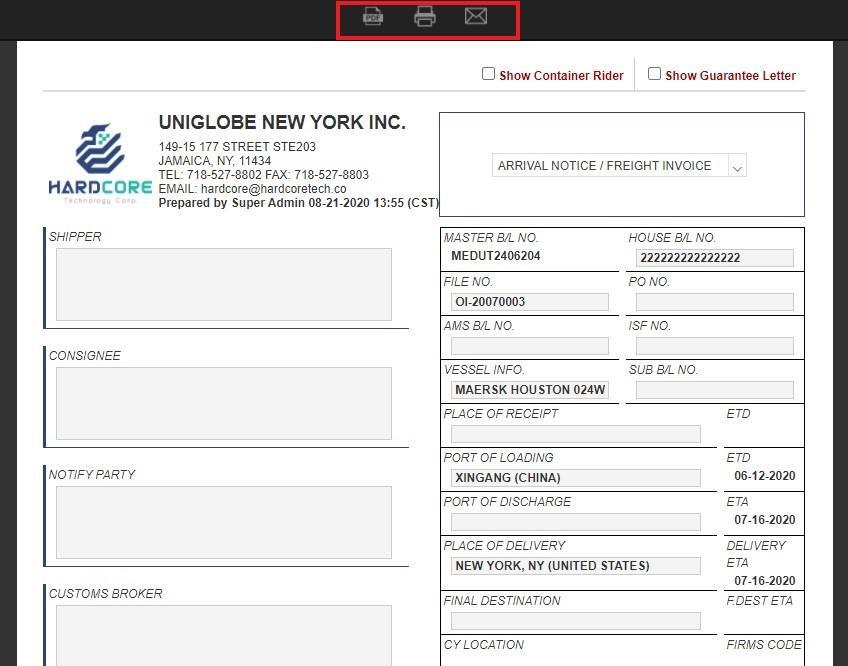This screenshot has width=848, height=666.
Task: Click the File No. field
Action: 529,302
